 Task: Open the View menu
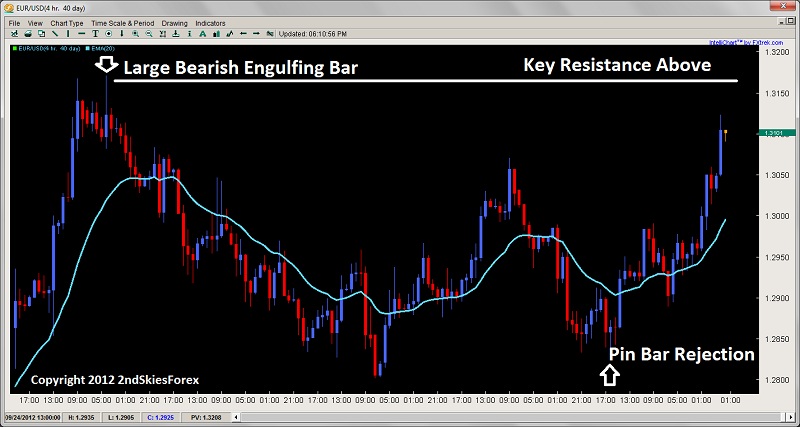point(35,23)
